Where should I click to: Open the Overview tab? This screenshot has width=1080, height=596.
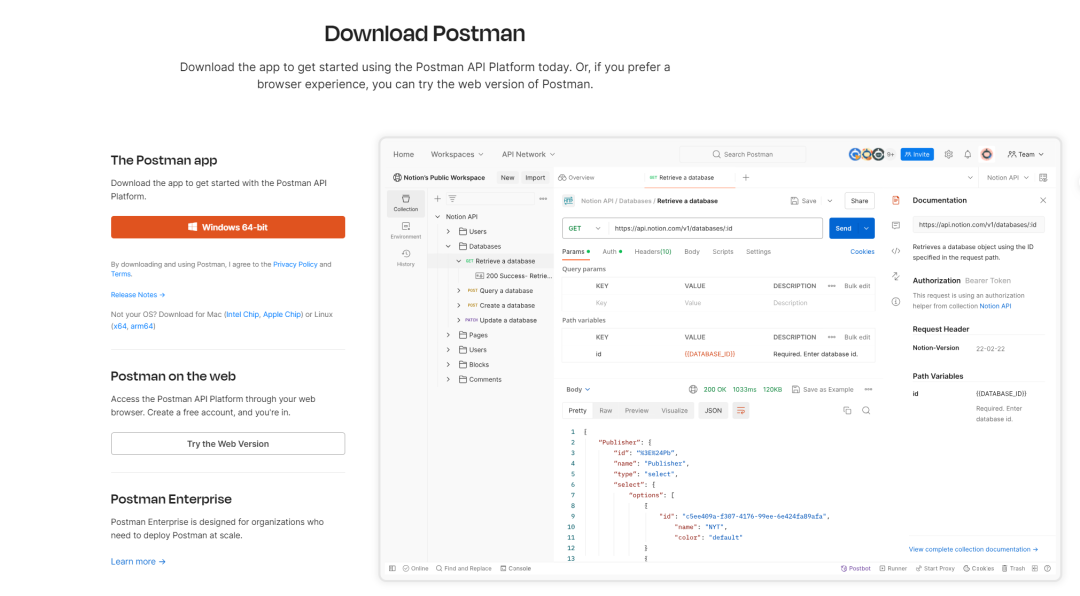pos(577,178)
